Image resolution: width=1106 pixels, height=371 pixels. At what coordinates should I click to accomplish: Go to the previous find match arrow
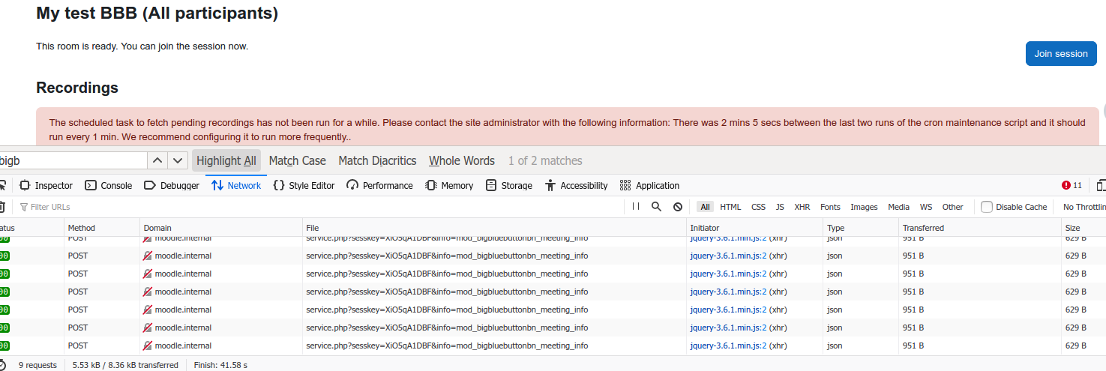158,161
